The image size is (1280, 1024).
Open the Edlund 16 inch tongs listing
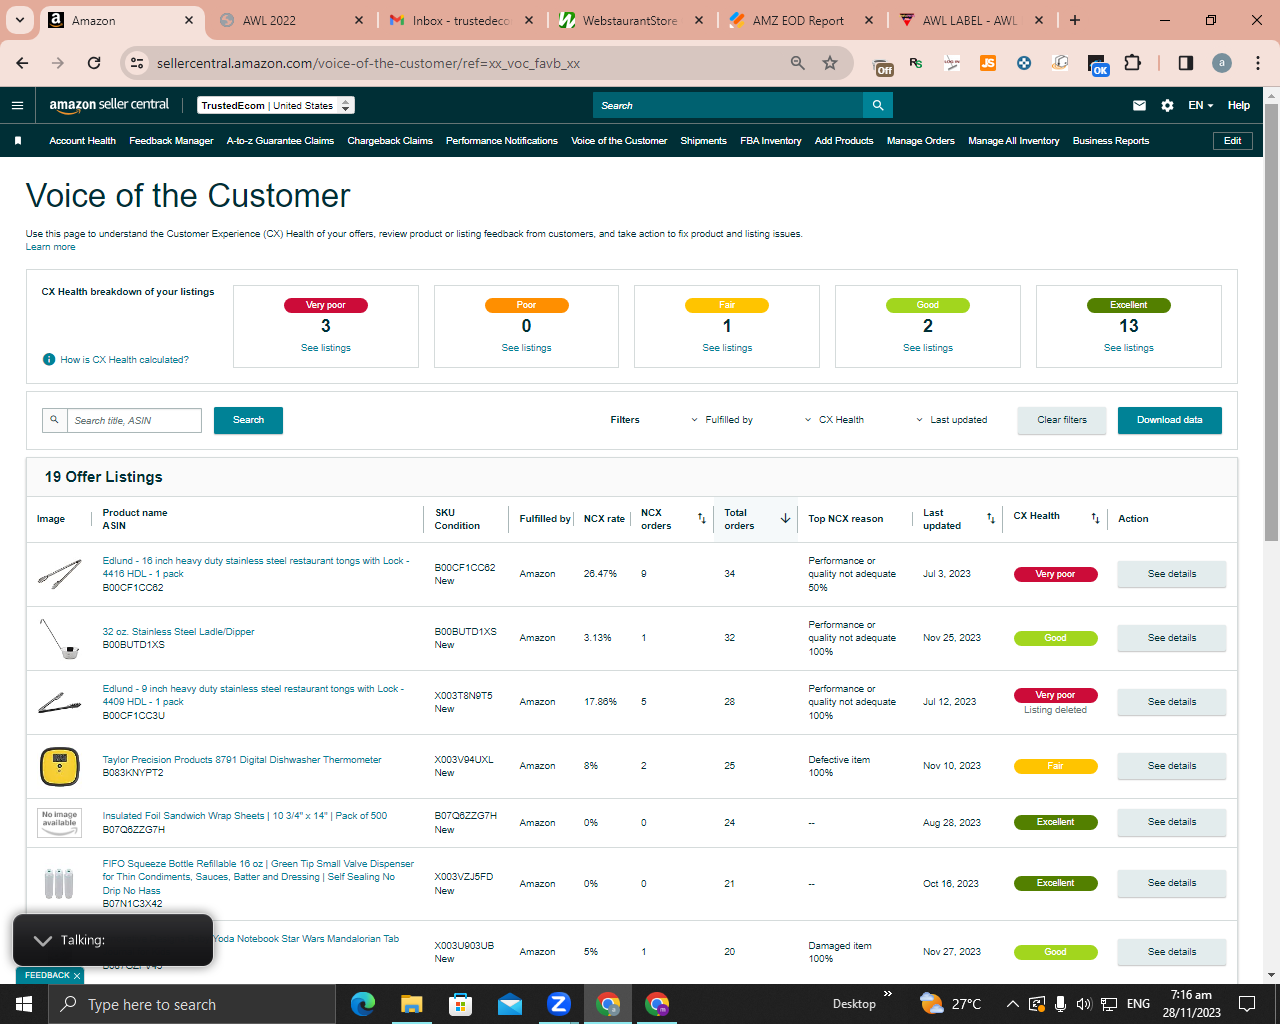[x=256, y=567]
